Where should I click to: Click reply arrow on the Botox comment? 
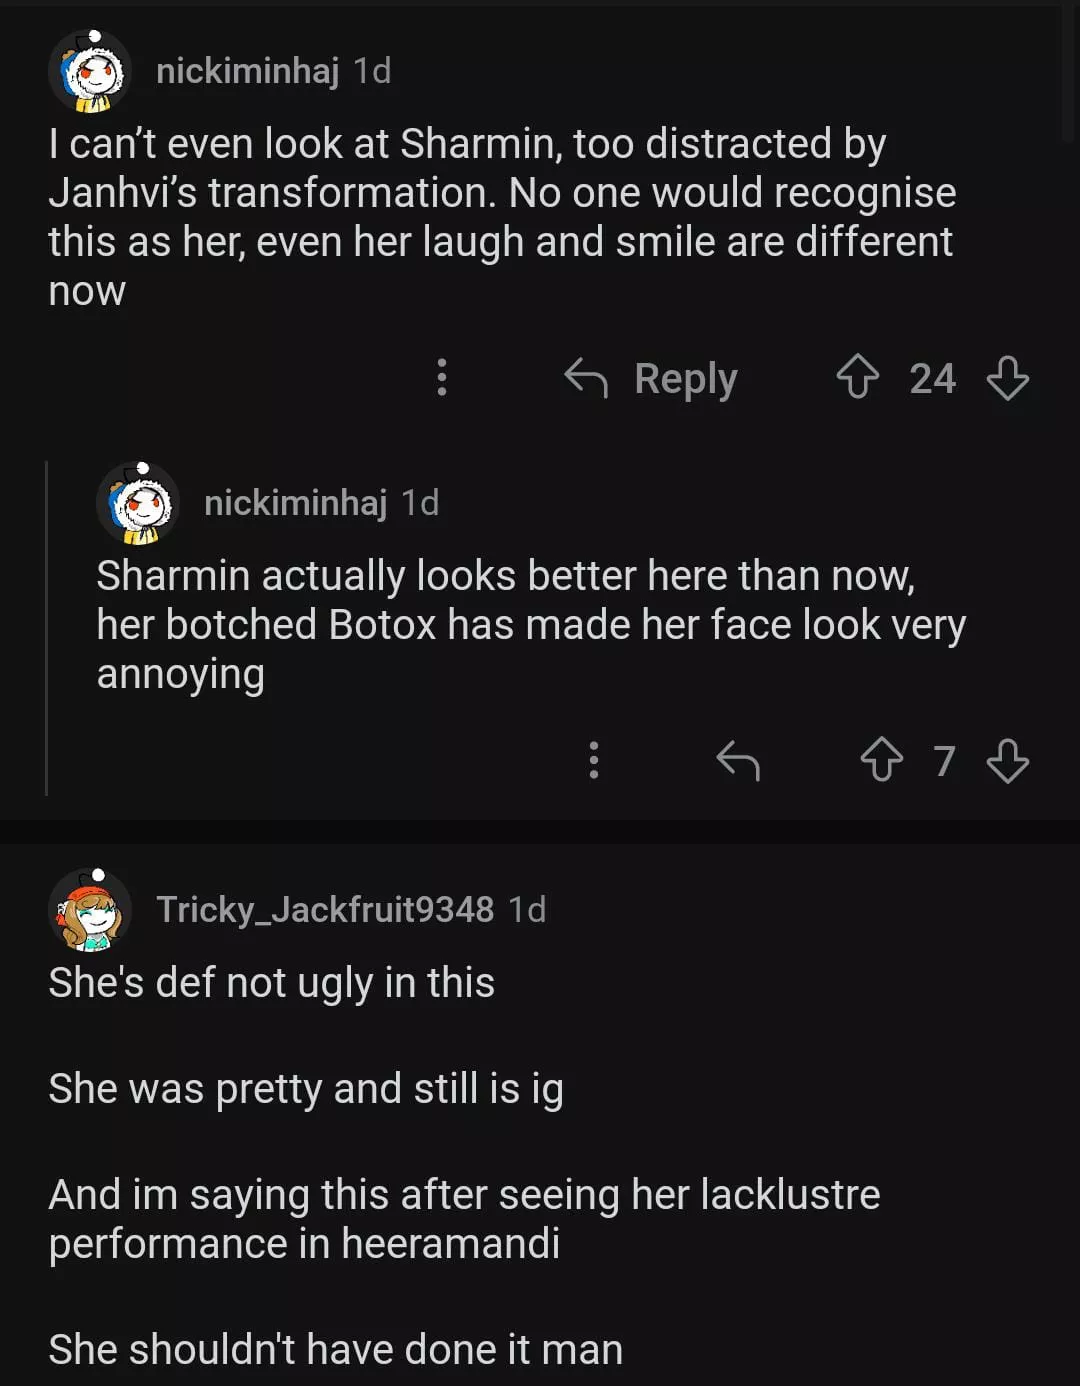tap(738, 760)
